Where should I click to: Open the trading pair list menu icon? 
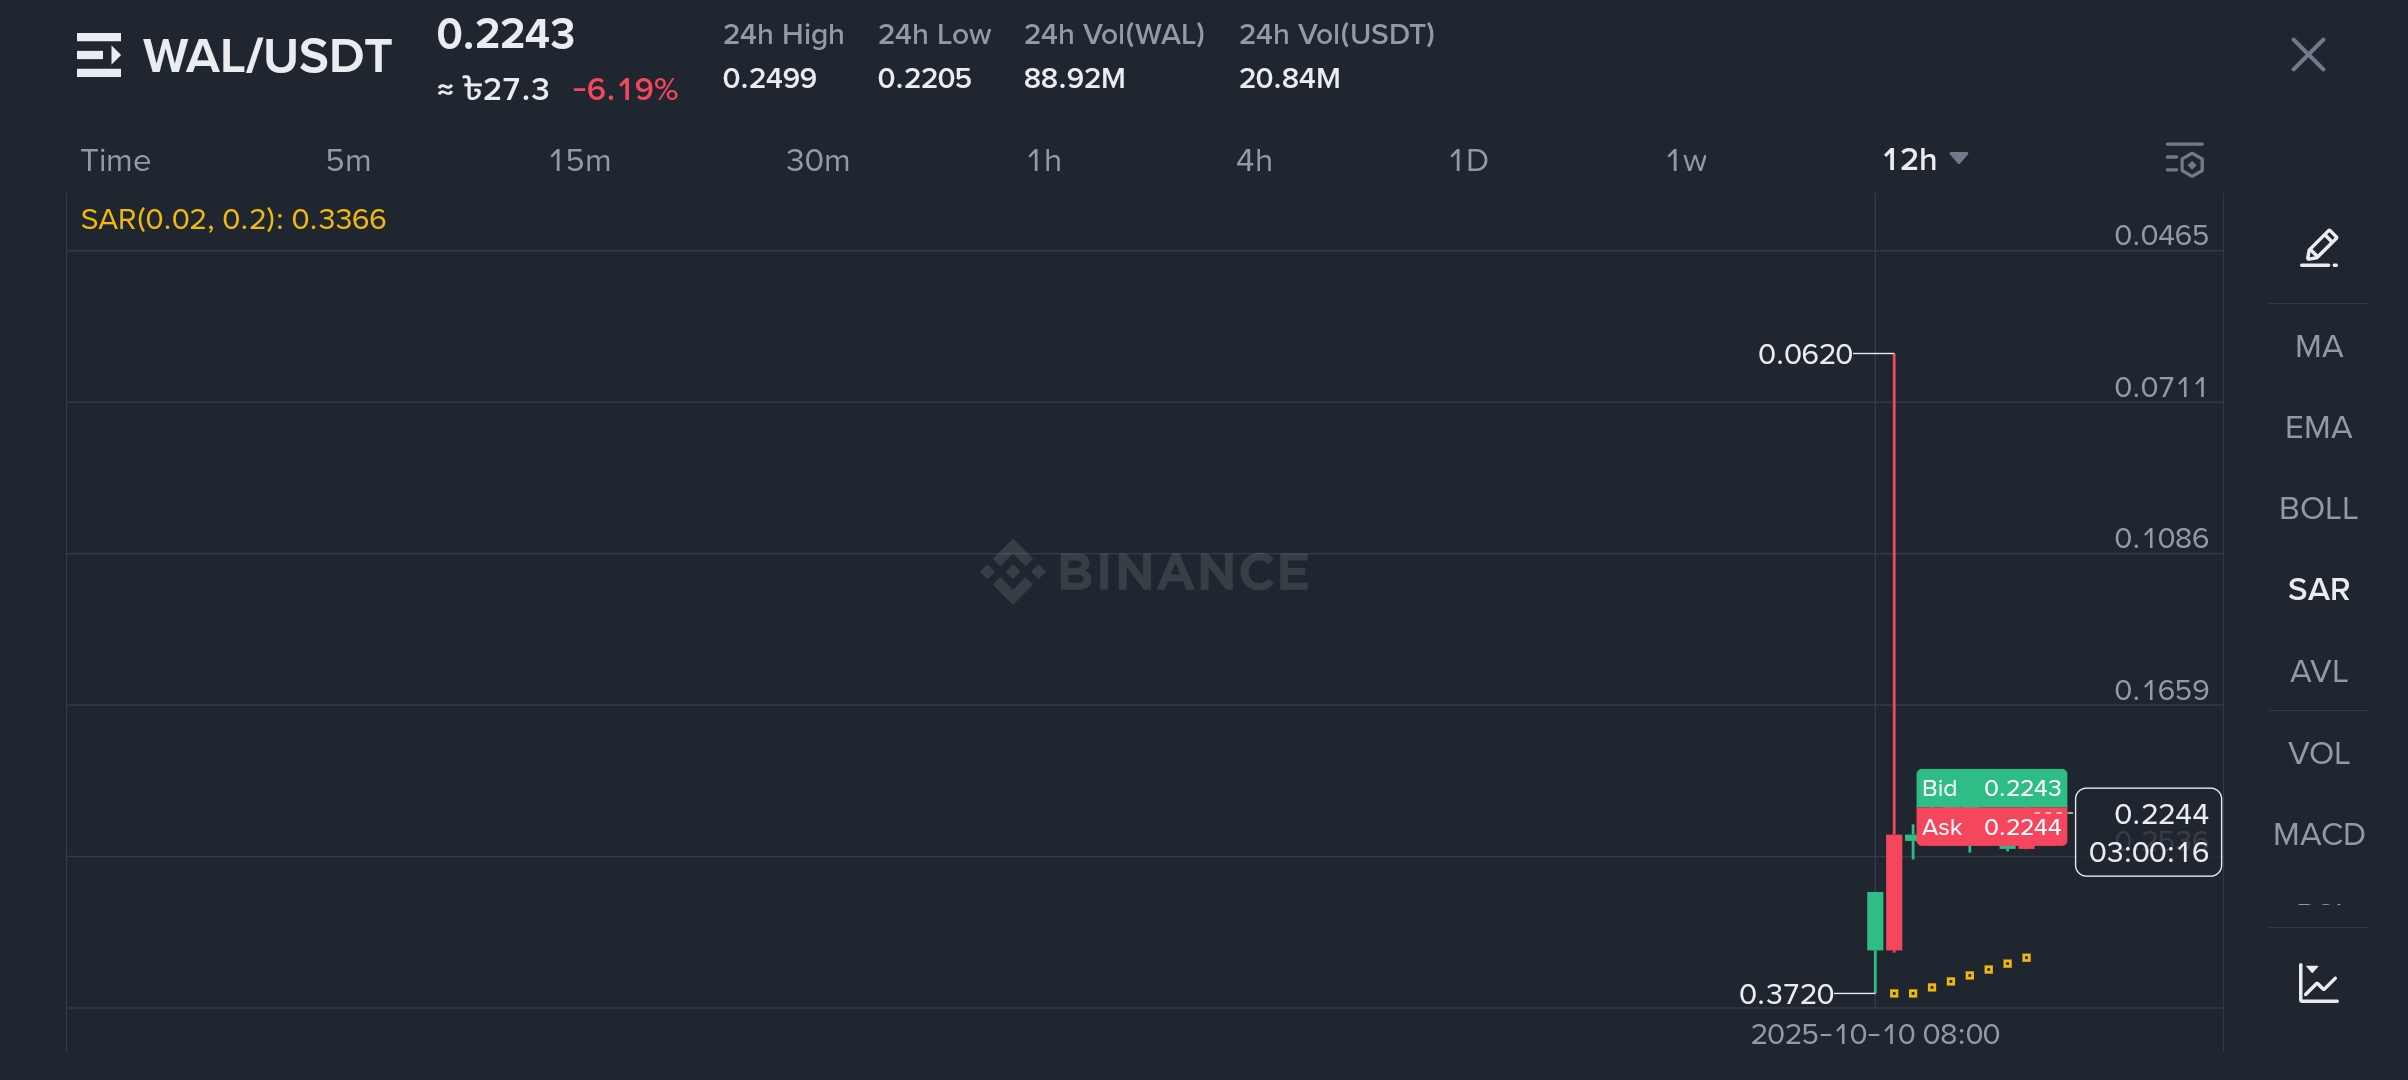pyautogui.click(x=99, y=55)
